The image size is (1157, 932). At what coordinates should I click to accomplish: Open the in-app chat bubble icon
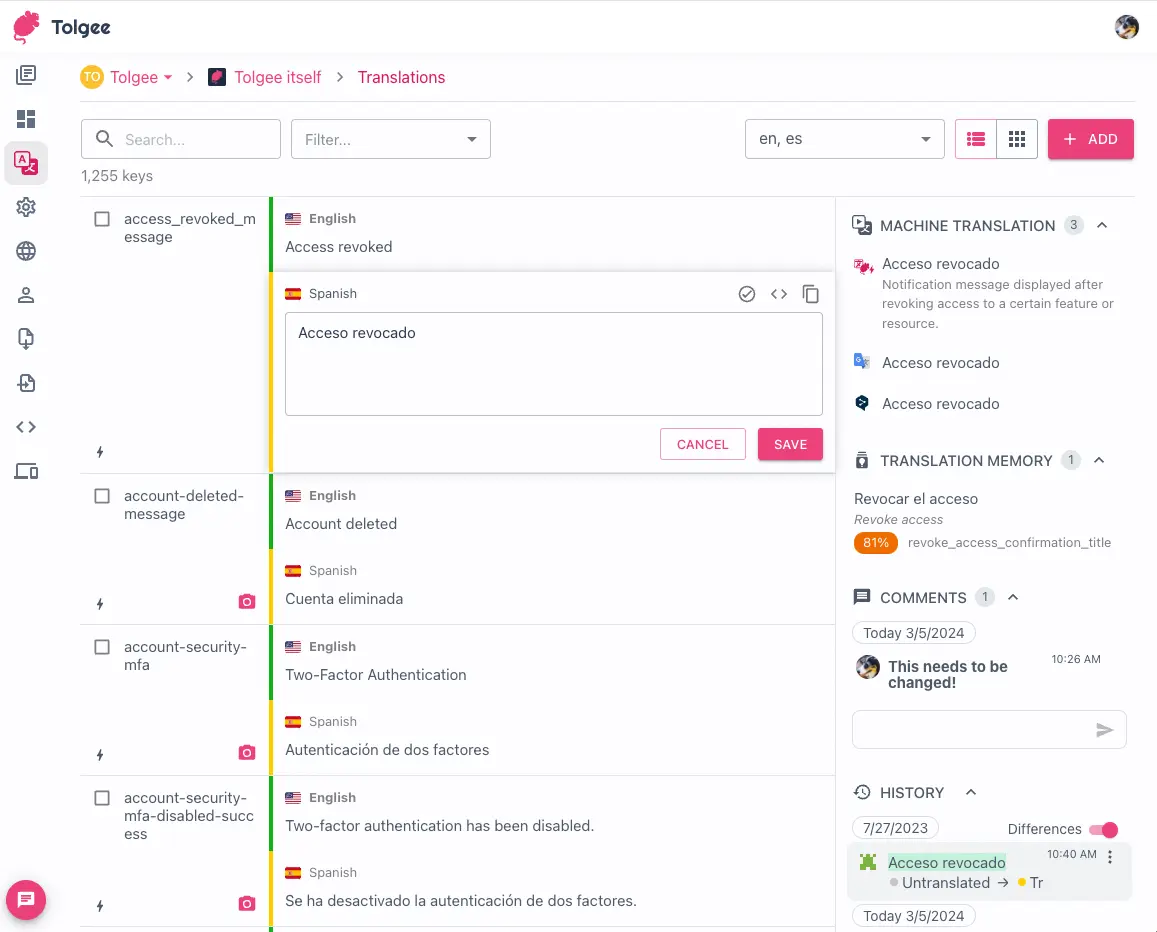click(x=25, y=900)
